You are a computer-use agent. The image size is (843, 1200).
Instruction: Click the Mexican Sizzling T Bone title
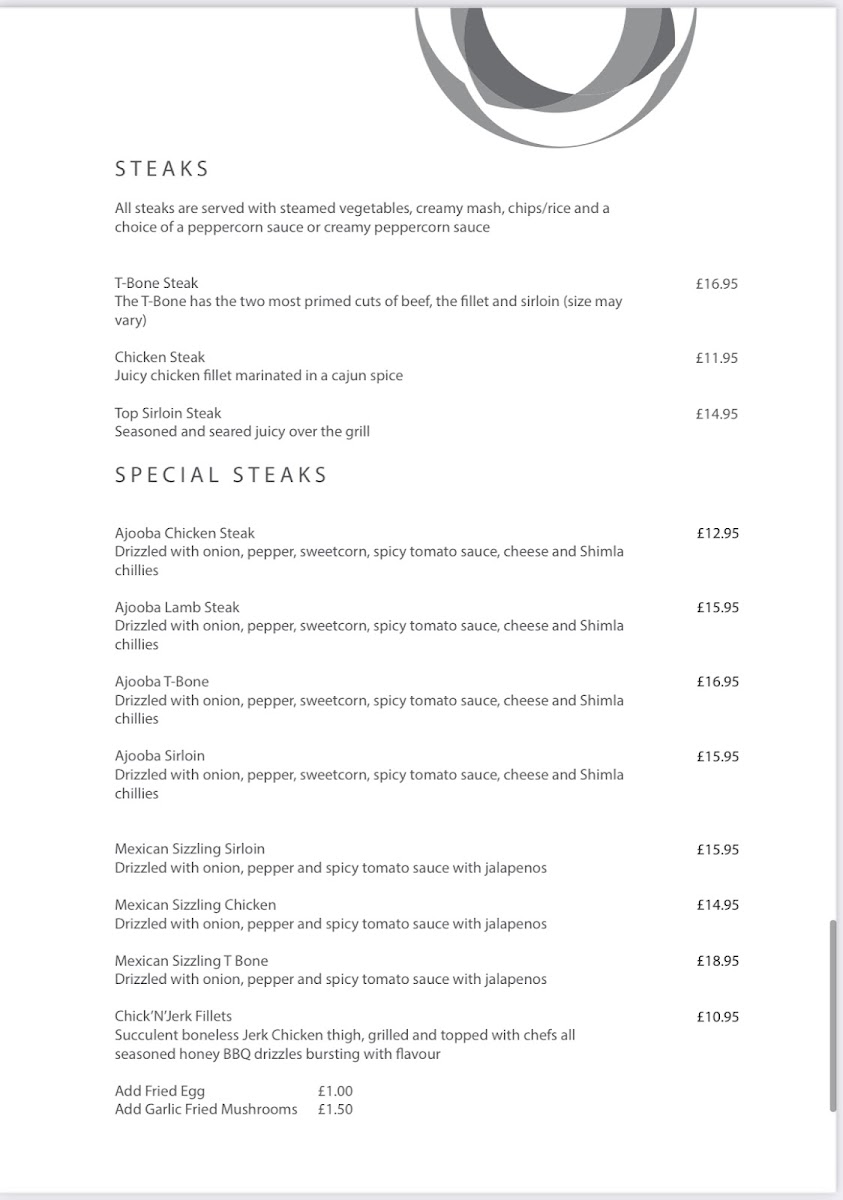click(x=191, y=961)
